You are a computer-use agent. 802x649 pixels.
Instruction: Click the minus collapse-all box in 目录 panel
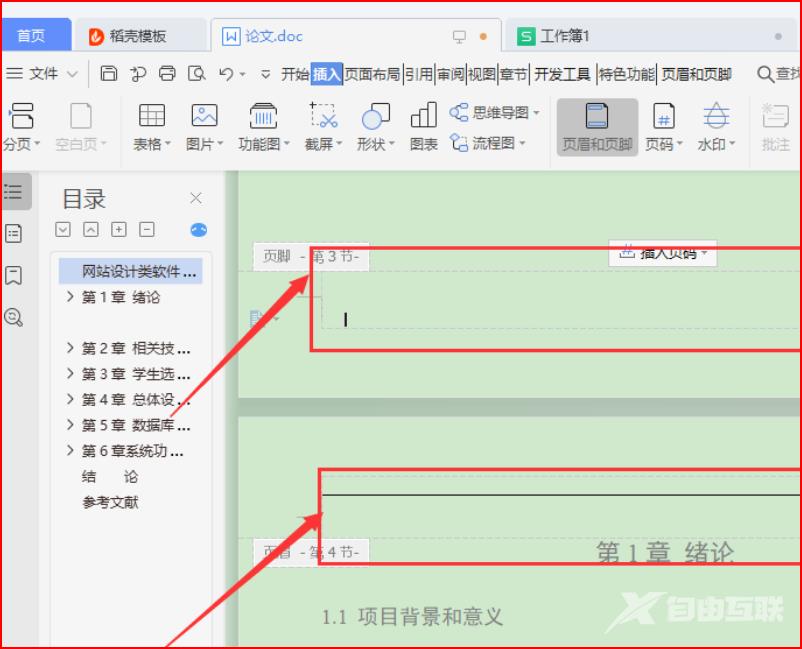147,229
